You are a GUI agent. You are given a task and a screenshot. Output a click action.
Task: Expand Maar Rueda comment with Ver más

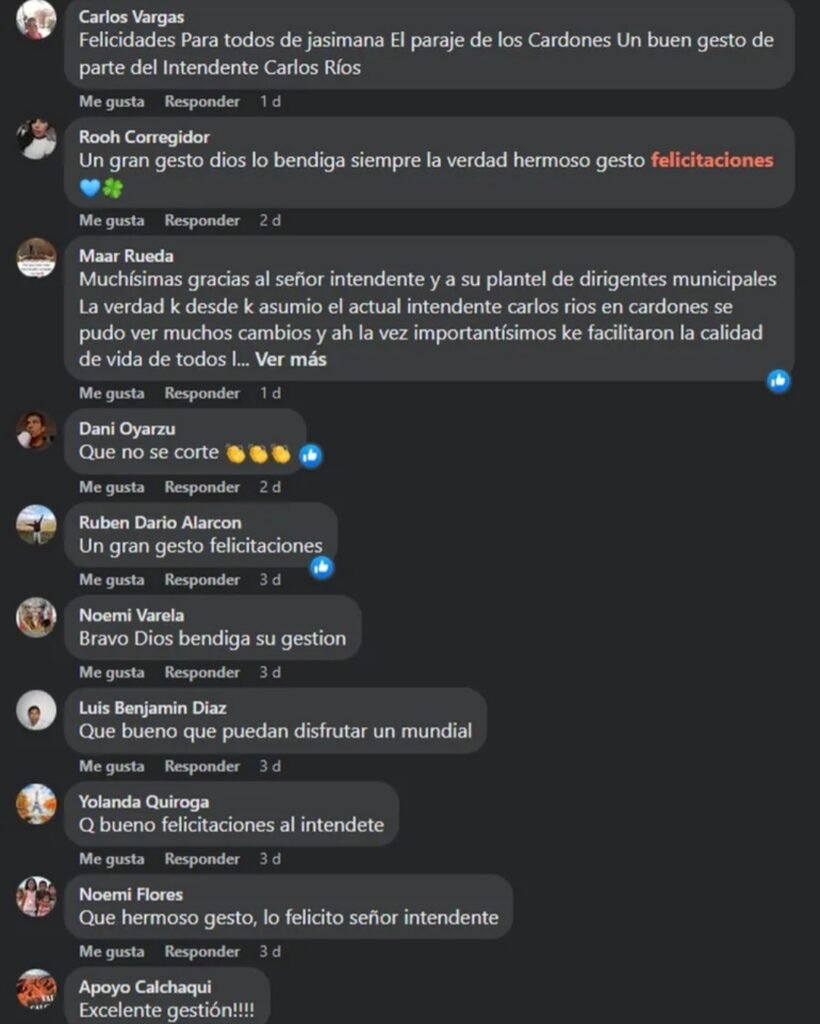tap(291, 359)
